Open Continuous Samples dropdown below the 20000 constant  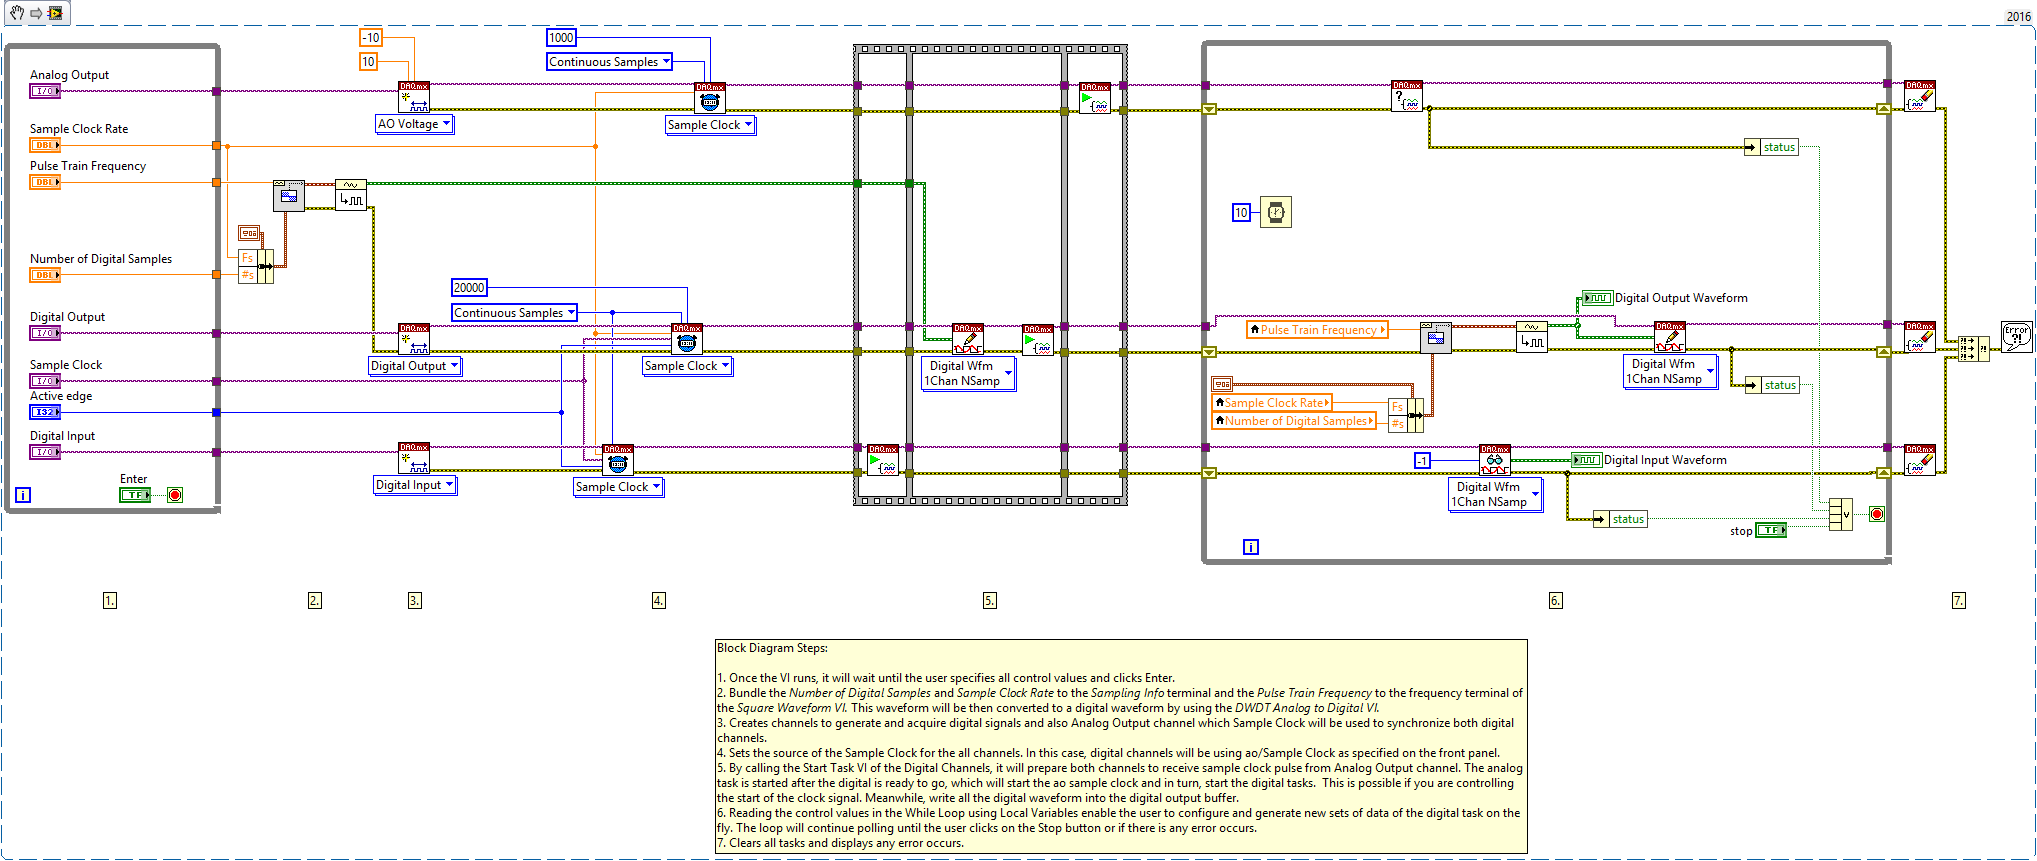(x=514, y=313)
